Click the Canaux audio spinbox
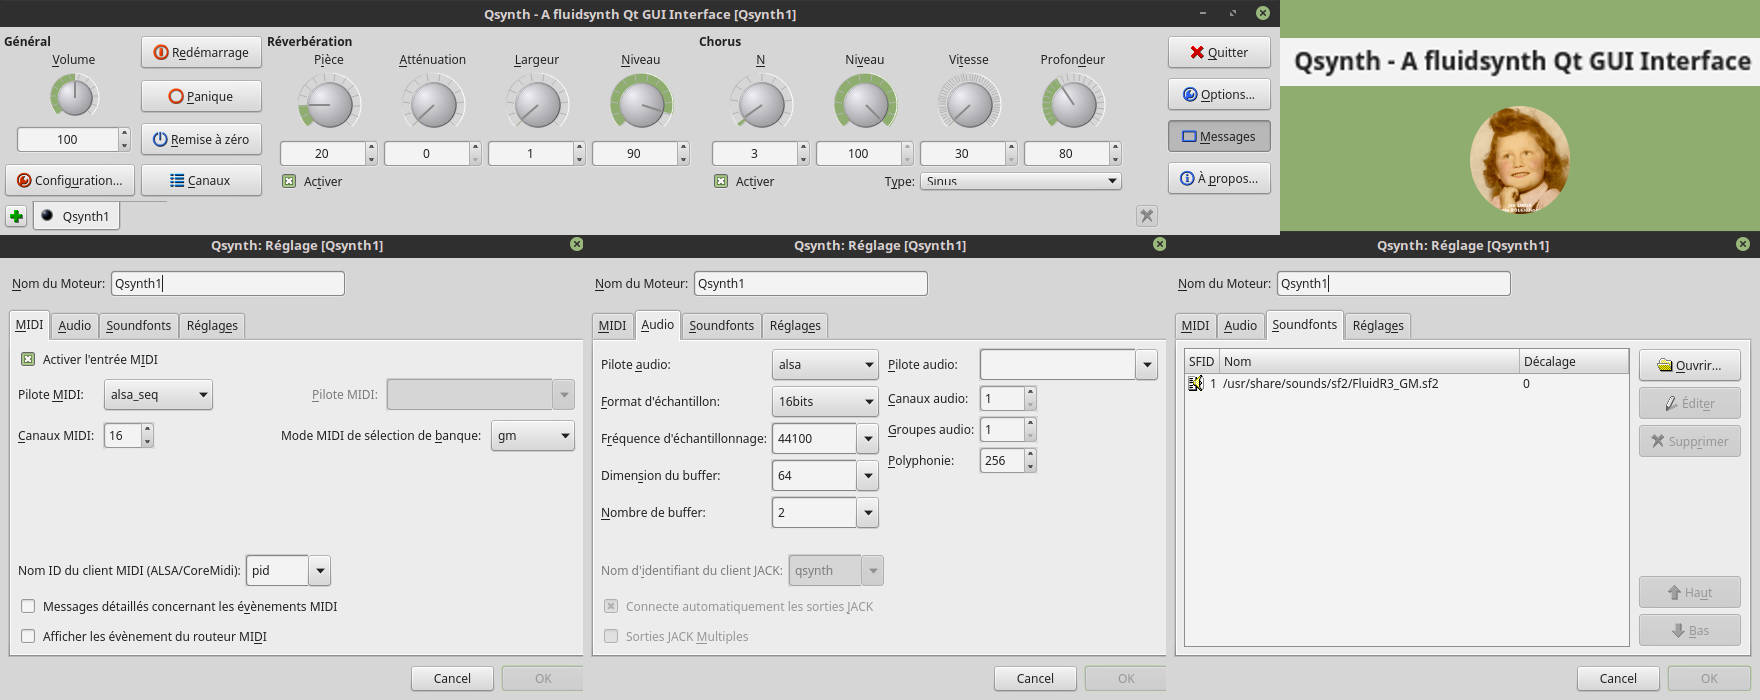Screen dimensions: 1760x700 tap(1008, 398)
